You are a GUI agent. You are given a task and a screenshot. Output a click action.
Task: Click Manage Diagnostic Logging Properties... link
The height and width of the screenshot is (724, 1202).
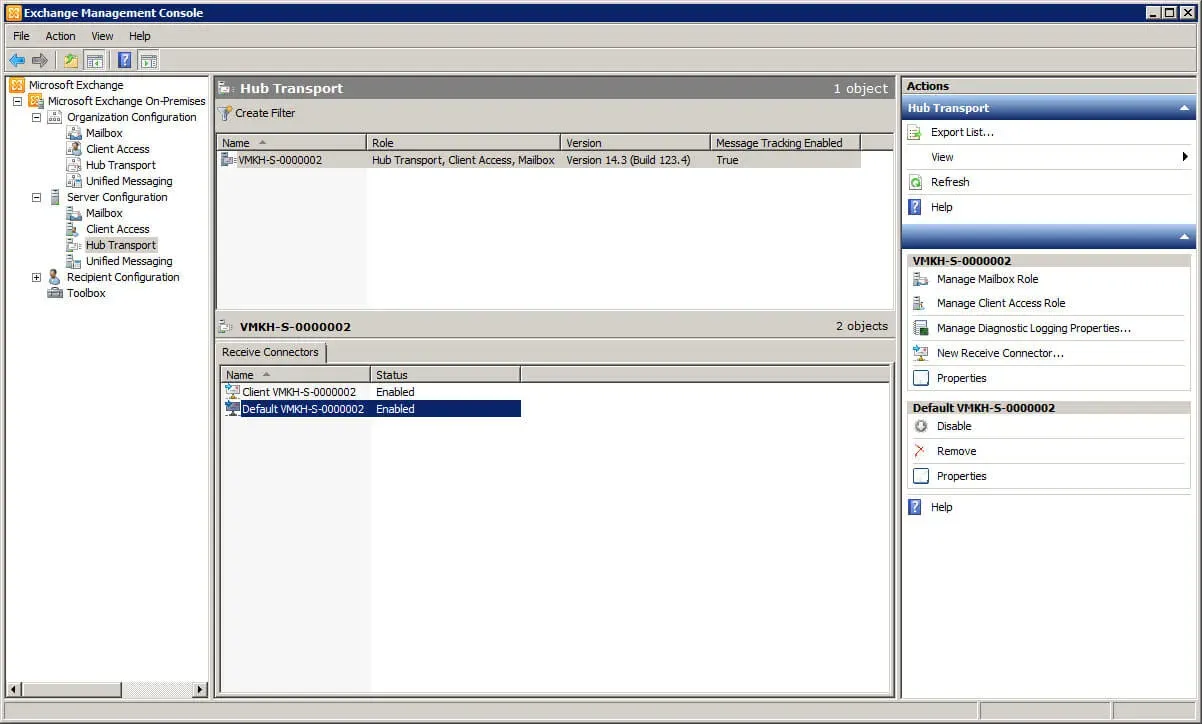(1034, 328)
